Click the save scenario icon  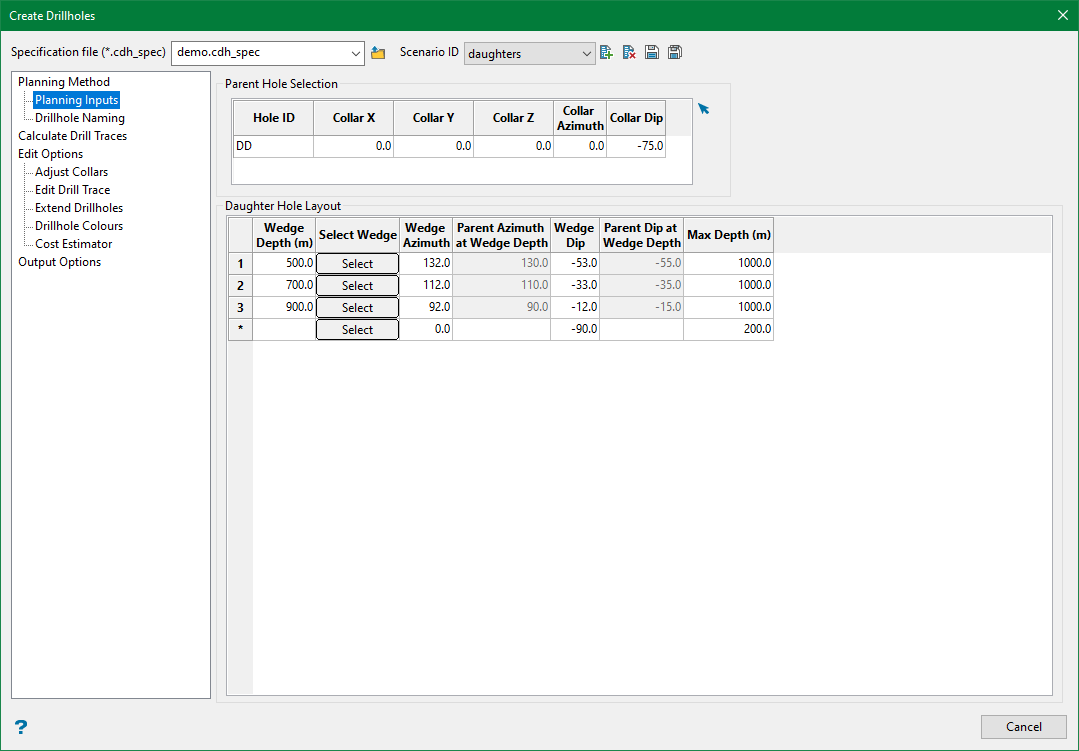tap(652, 53)
